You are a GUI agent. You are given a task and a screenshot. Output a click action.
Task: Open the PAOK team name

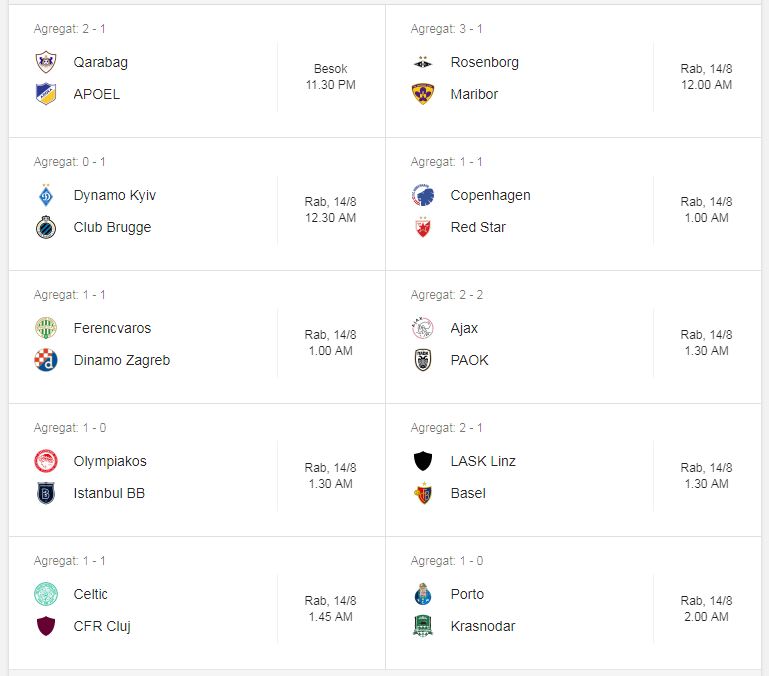point(469,360)
